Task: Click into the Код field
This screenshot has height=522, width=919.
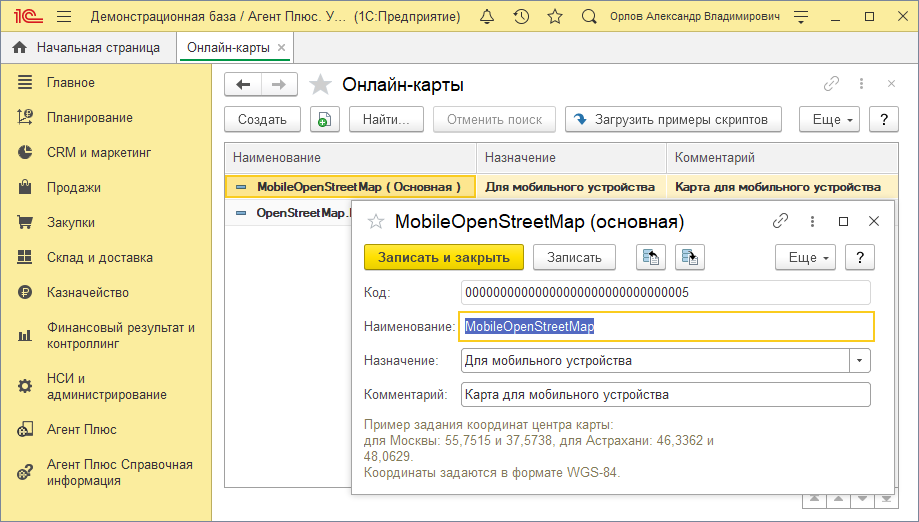Action: coord(666,292)
